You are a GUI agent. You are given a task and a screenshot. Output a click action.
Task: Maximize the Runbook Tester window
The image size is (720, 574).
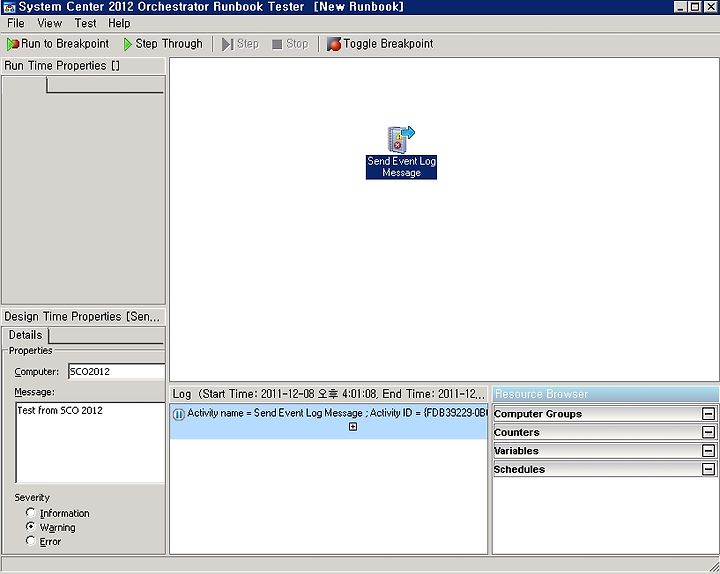[x=695, y=7]
